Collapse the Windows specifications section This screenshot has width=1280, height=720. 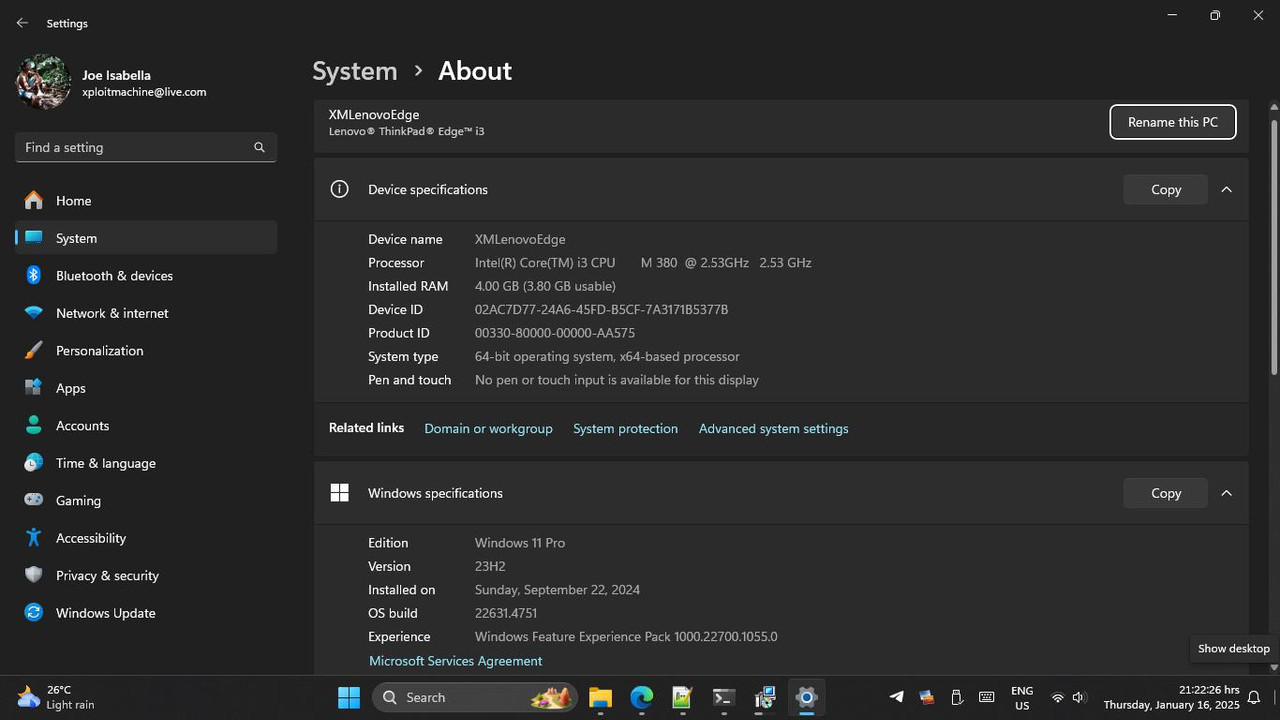1226,493
